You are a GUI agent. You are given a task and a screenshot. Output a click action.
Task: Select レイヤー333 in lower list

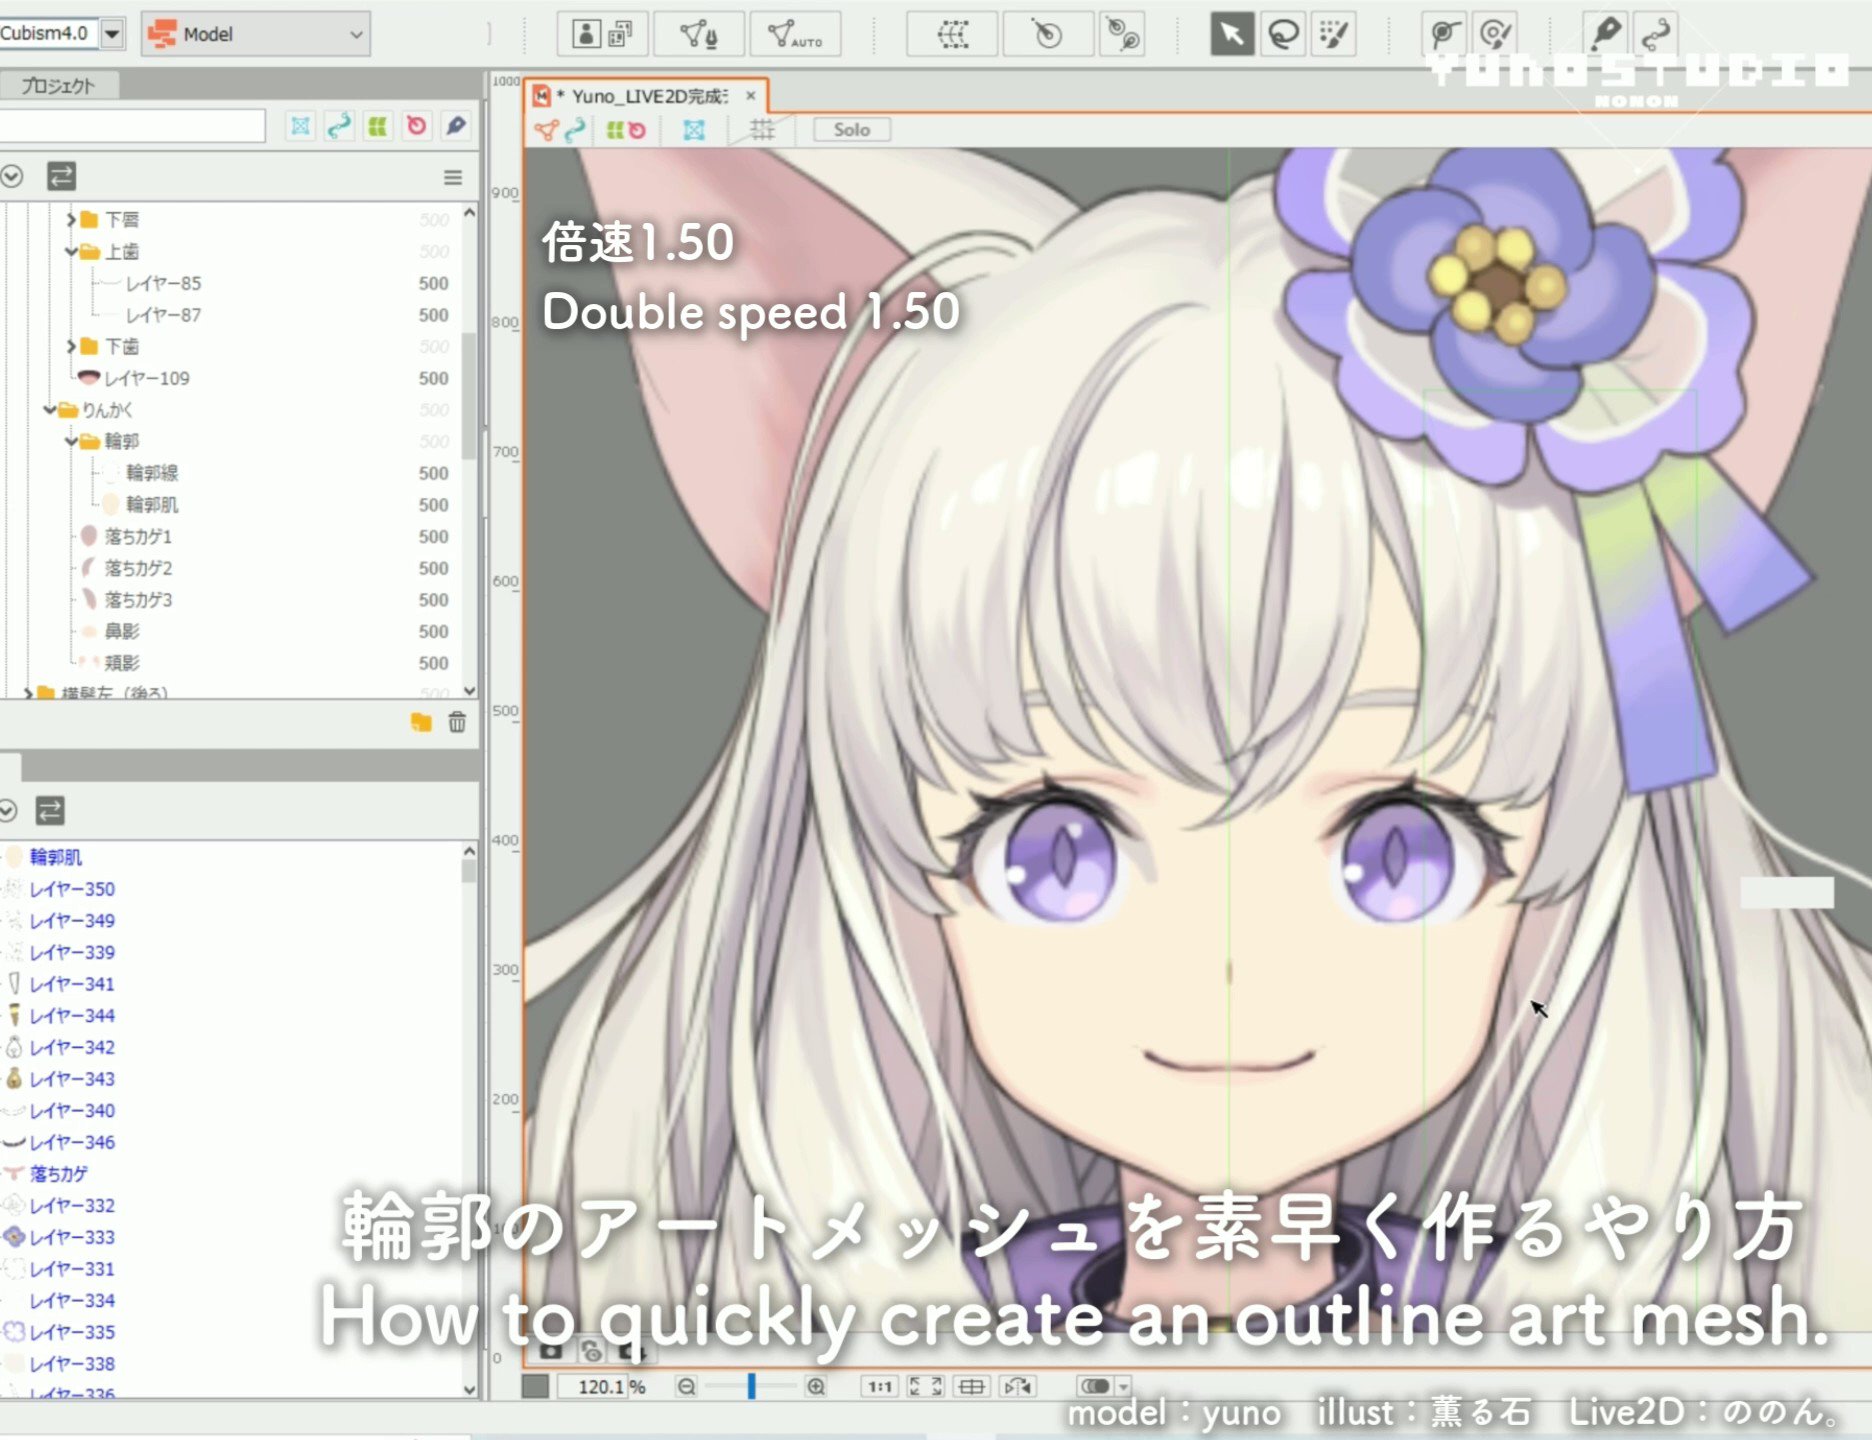coord(72,1237)
